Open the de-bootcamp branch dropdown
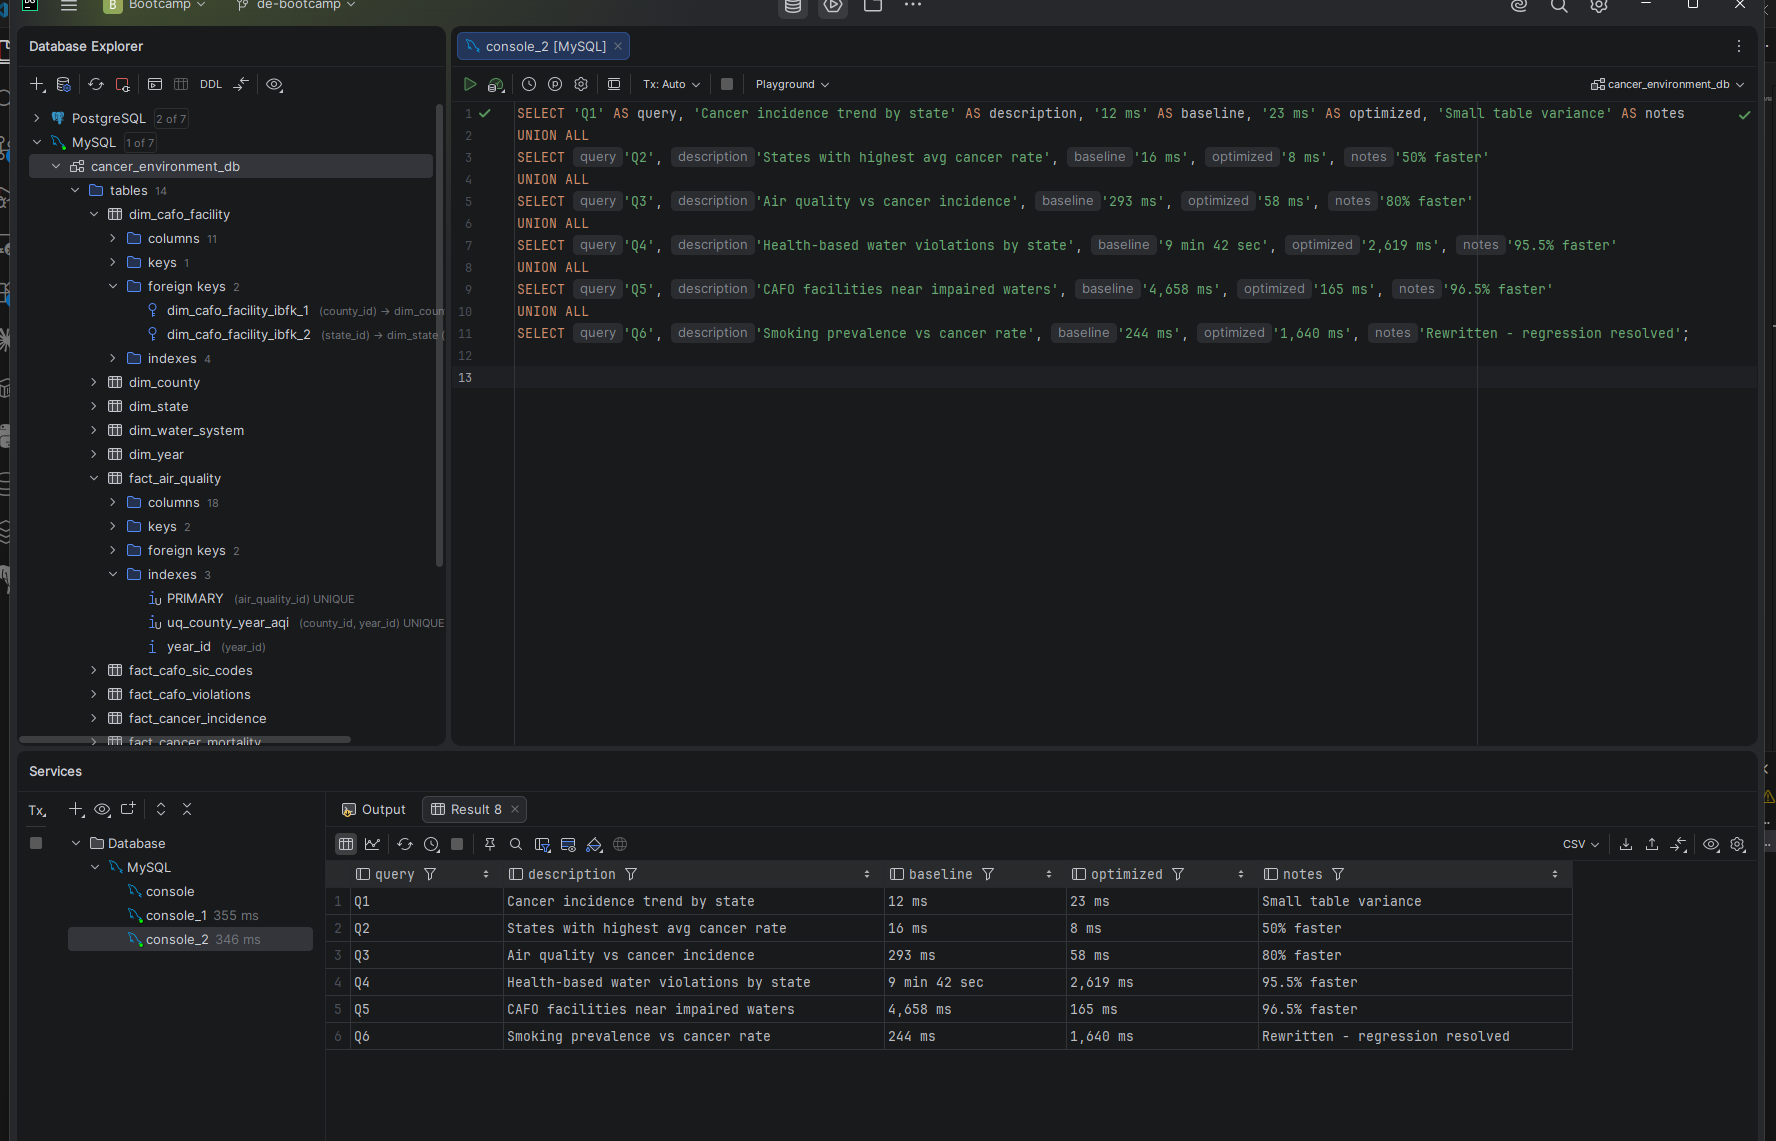 point(297,5)
